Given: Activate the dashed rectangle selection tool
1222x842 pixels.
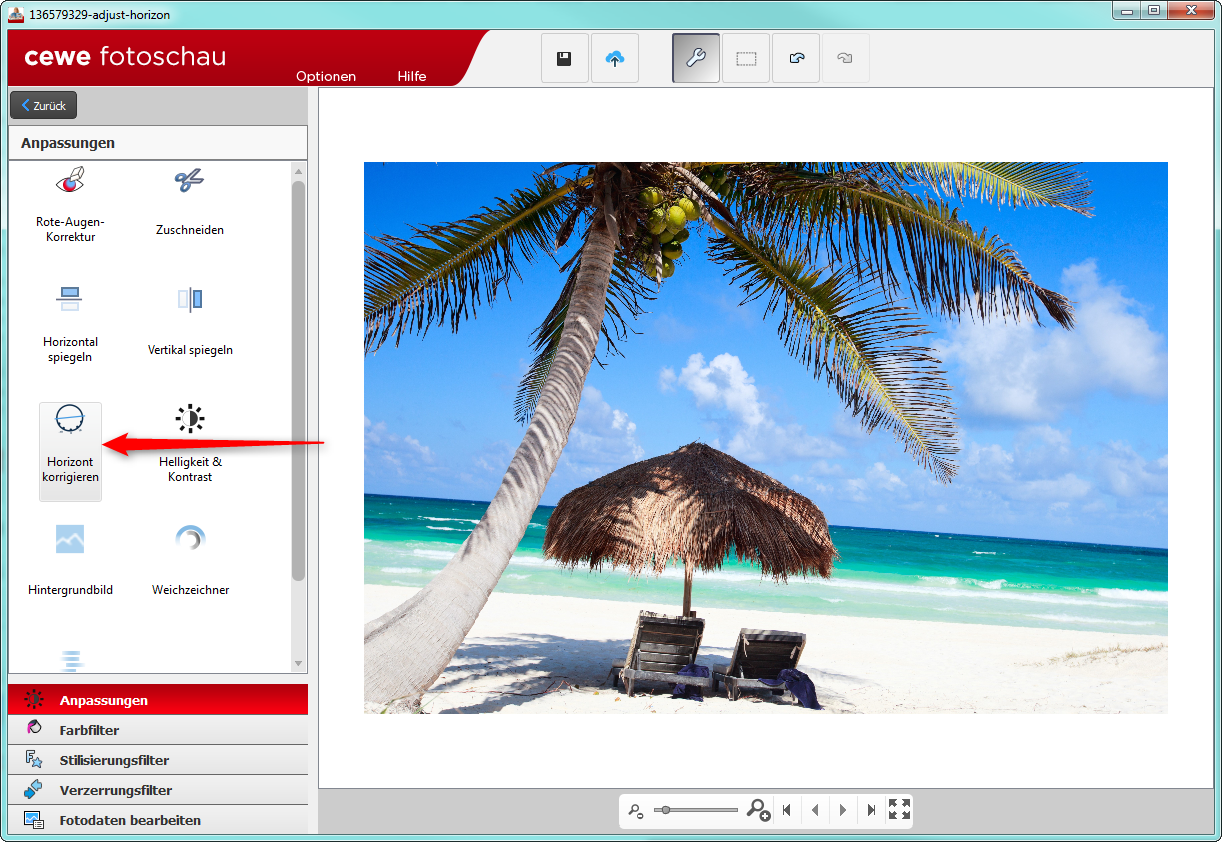Looking at the screenshot, I should [x=746, y=59].
